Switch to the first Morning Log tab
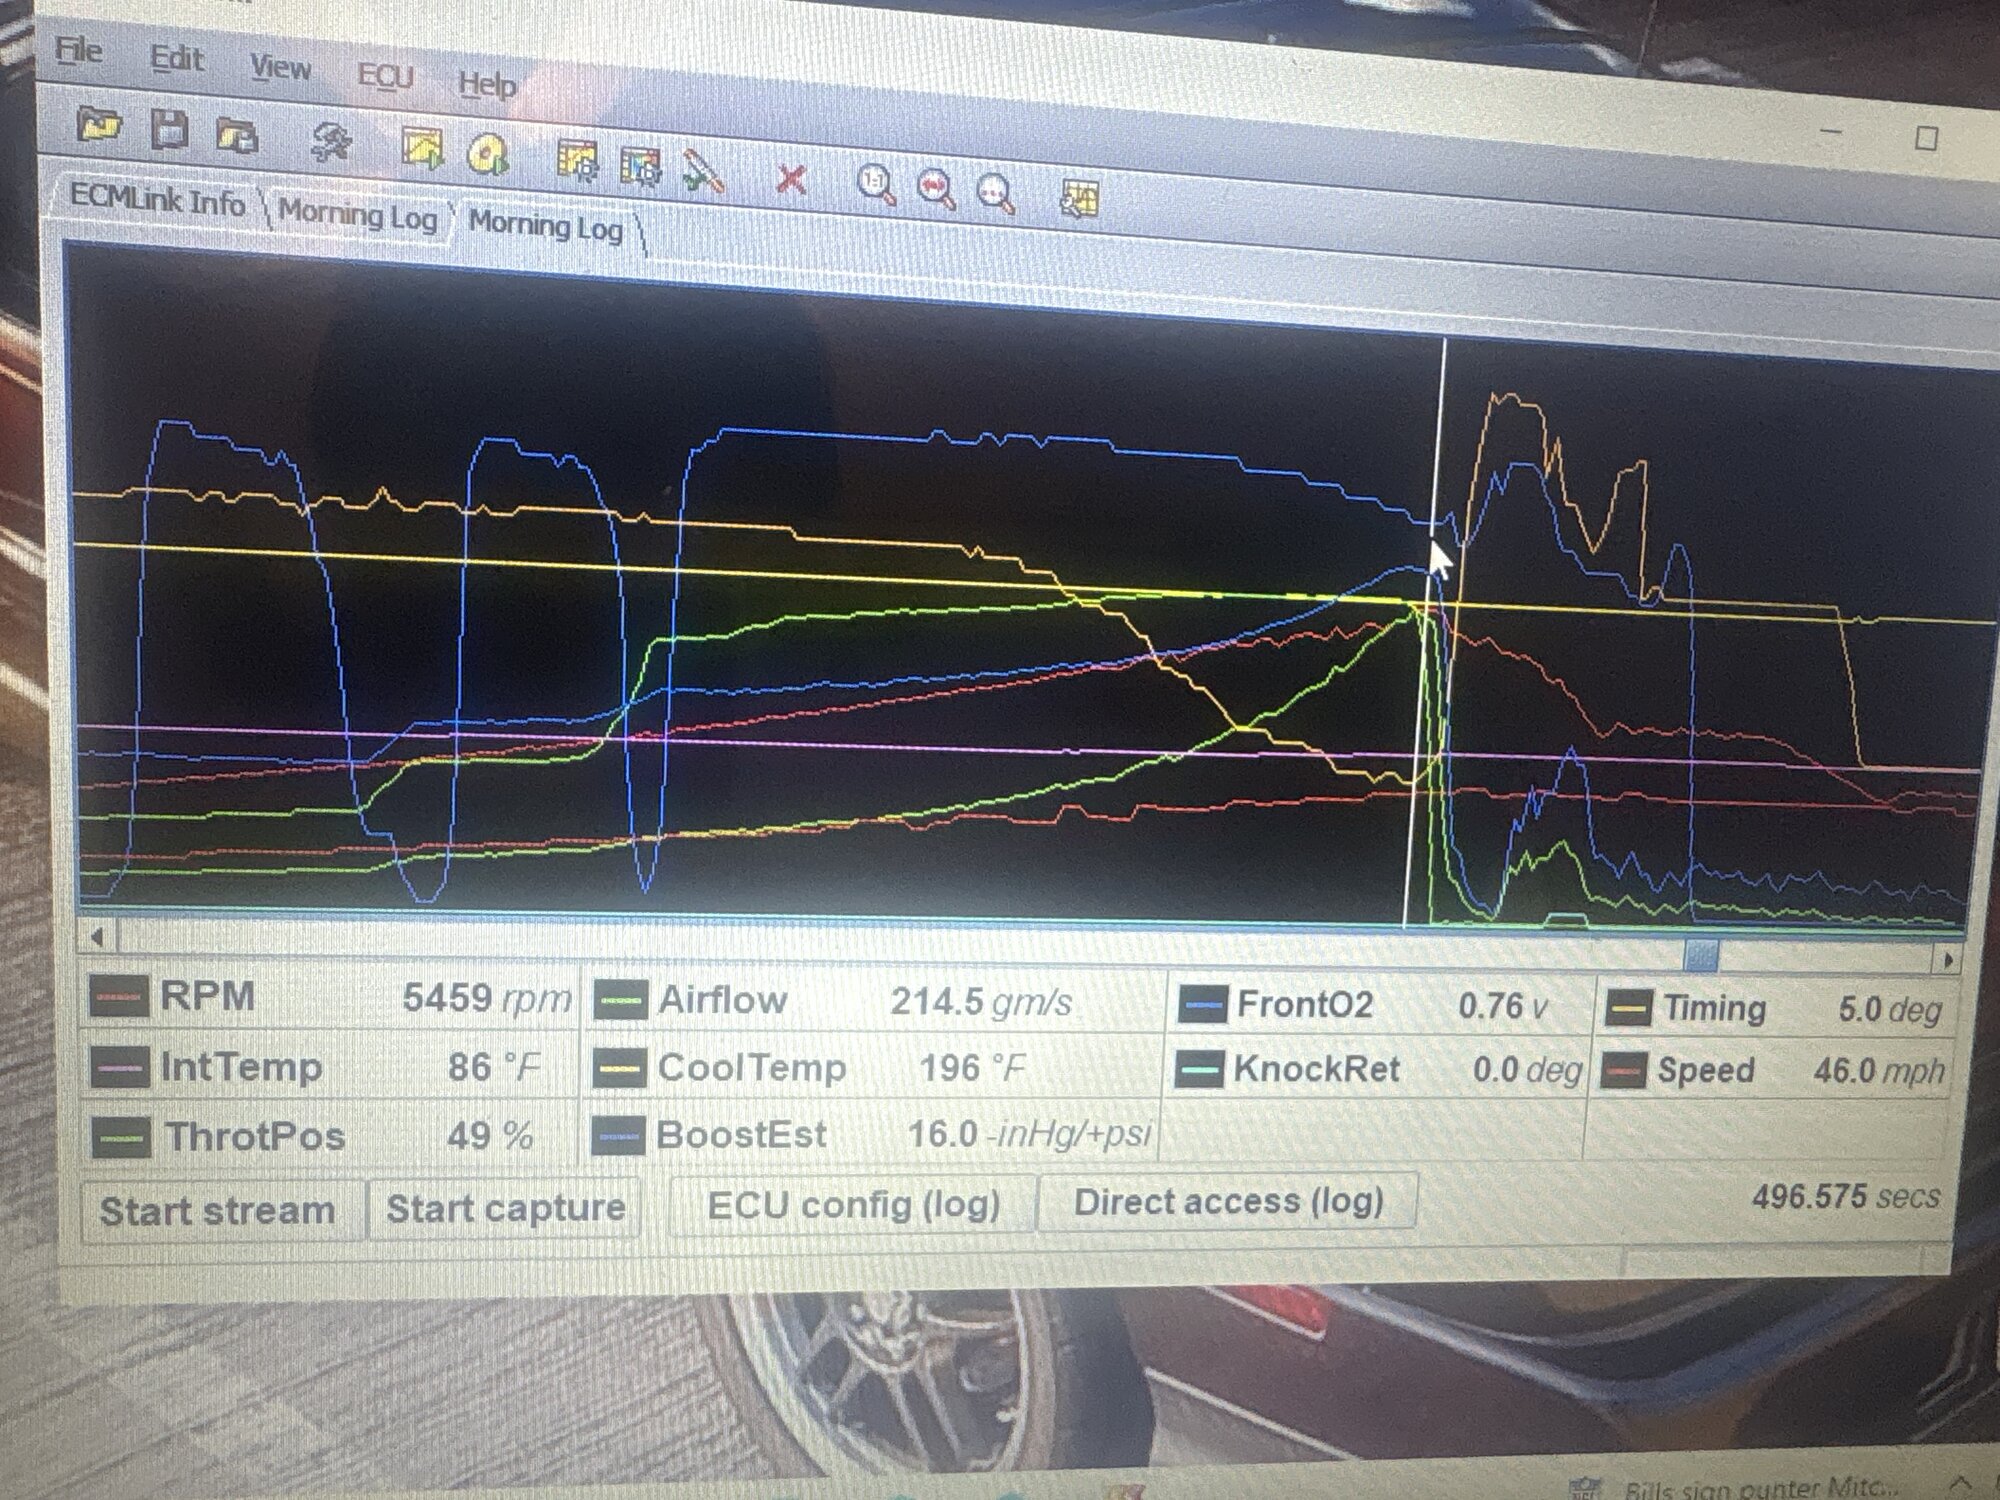 tap(357, 213)
